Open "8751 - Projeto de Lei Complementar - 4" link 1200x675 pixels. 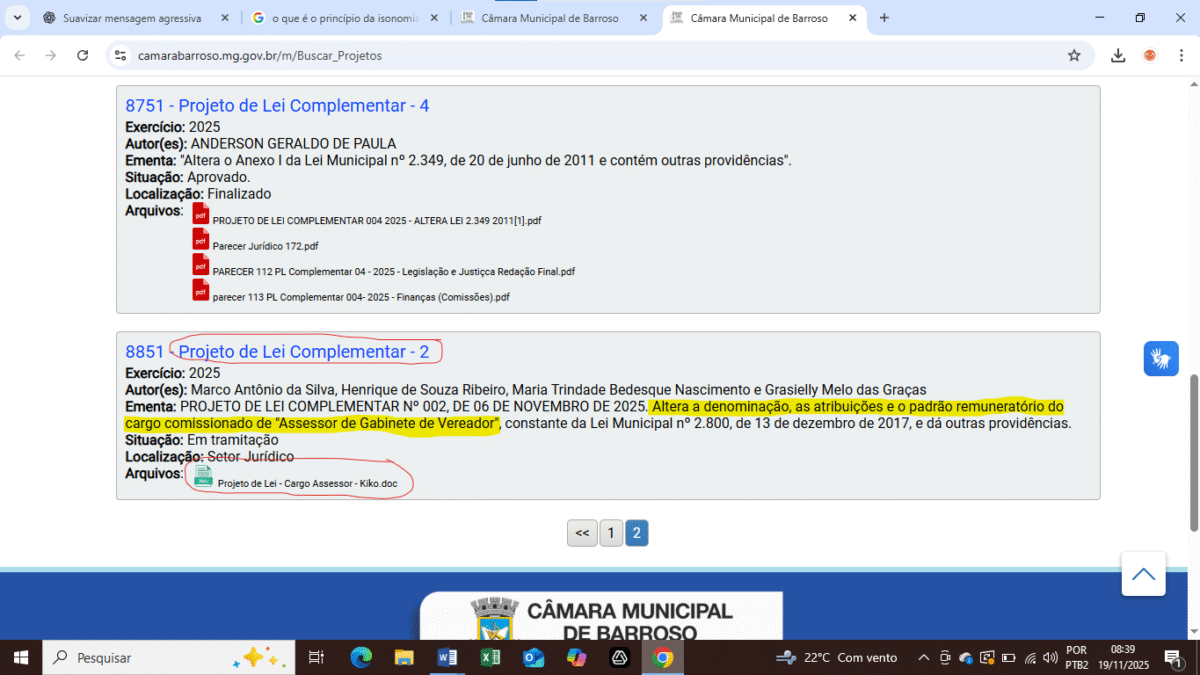(x=277, y=106)
